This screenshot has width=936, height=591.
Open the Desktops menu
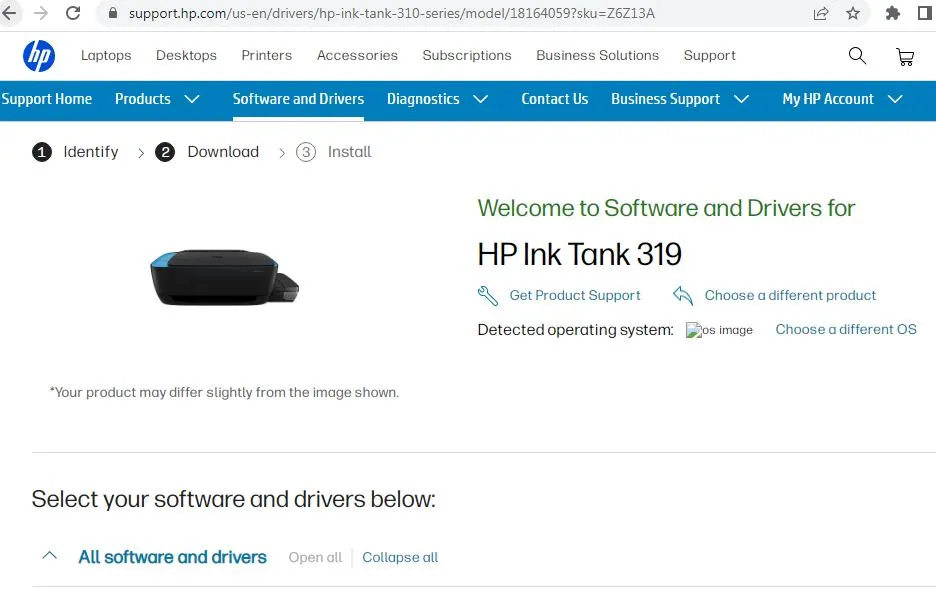click(x=186, y=56)
